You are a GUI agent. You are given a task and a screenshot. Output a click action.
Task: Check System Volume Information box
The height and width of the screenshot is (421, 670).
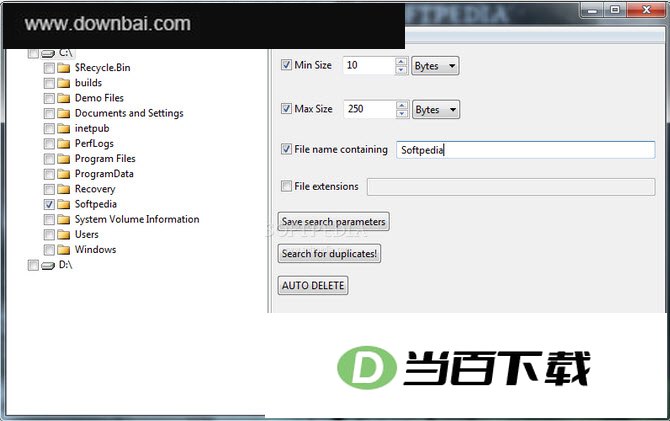tap(49, 220)
